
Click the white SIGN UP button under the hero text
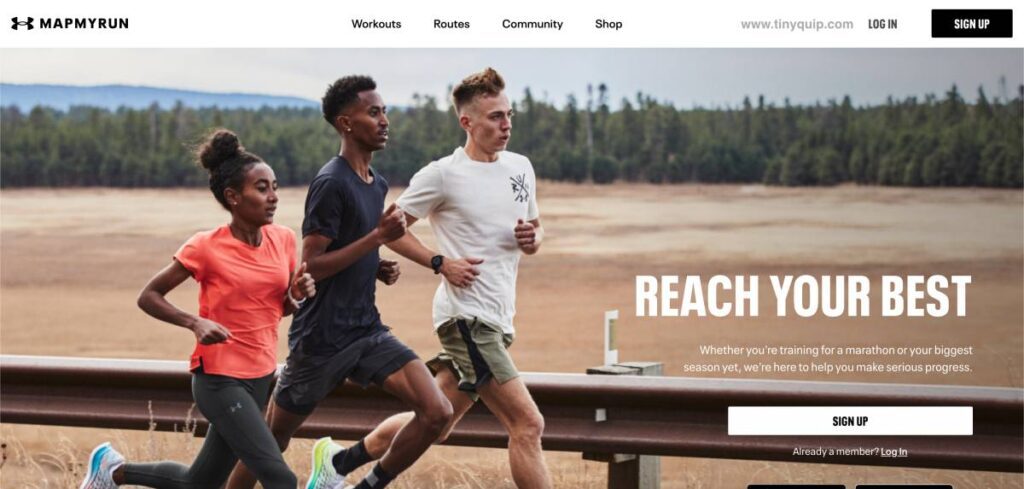point(850,421)
